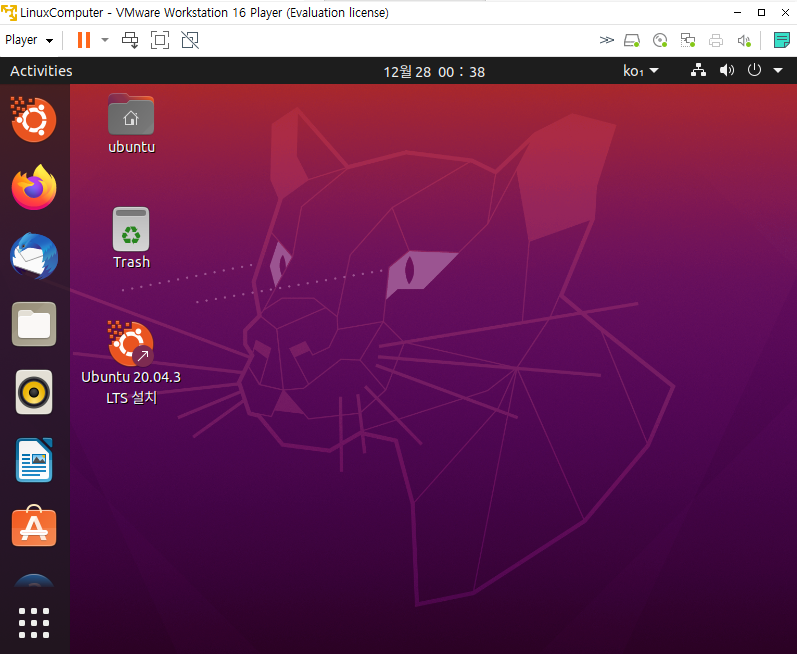Click the power icon in top bar
The width and height of the screenshot is (797, 654).
tap(754, 70)
